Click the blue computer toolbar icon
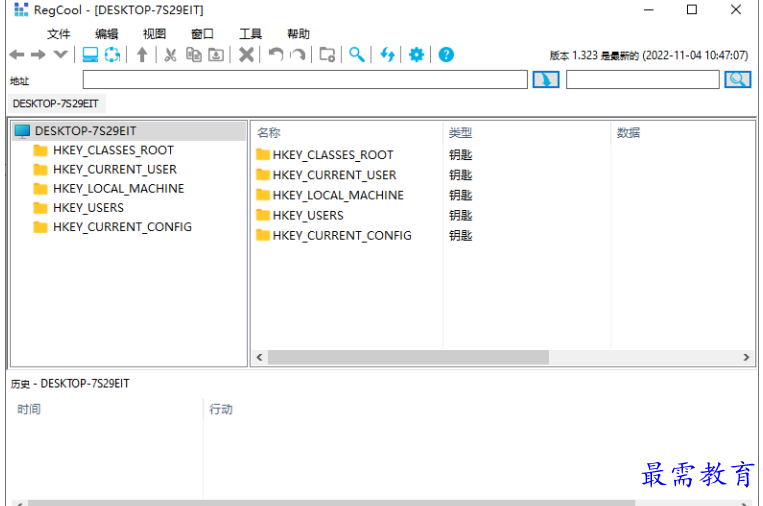 pos(90,54)
